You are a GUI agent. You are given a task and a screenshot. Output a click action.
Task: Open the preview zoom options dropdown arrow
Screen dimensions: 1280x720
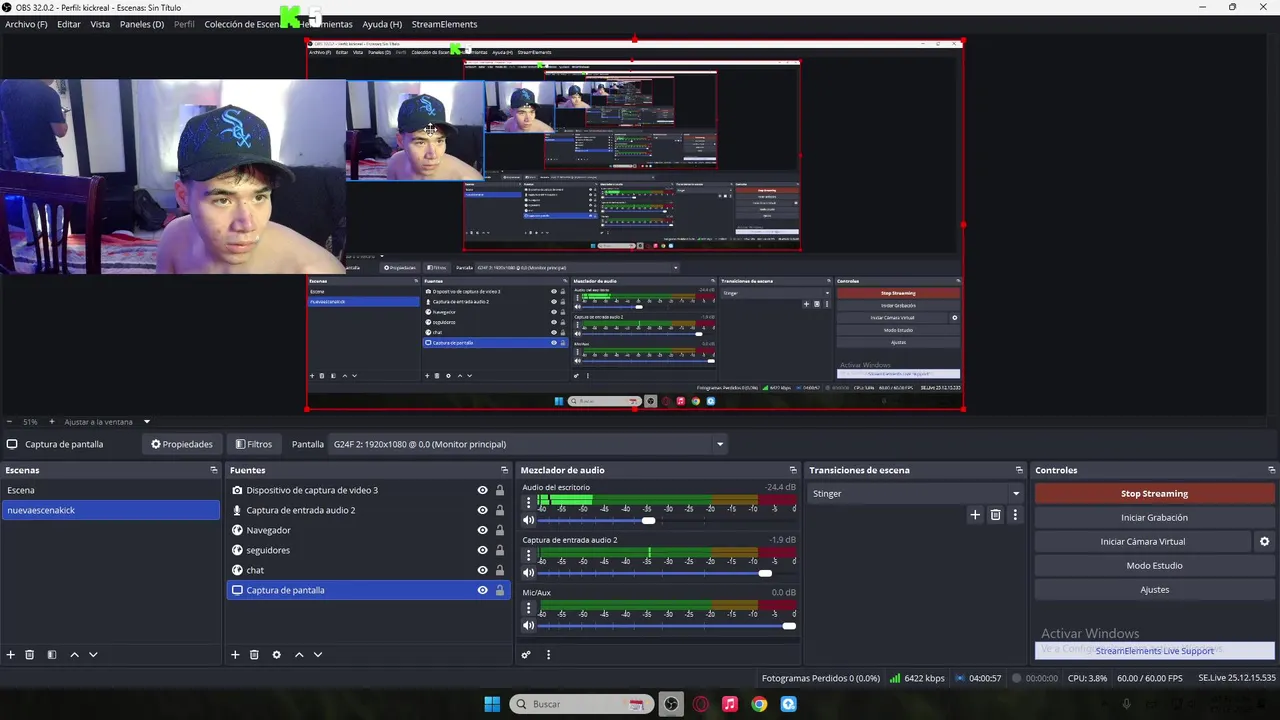coord(146,422)
